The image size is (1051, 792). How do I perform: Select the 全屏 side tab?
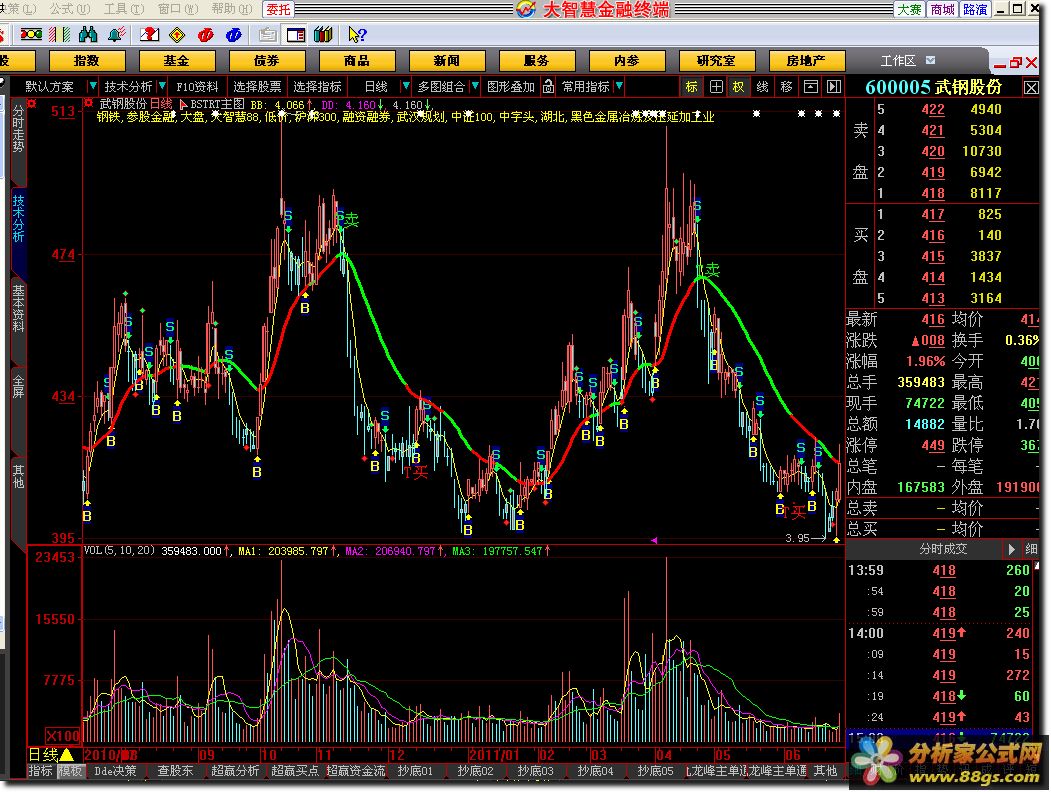tap(18, 387)
